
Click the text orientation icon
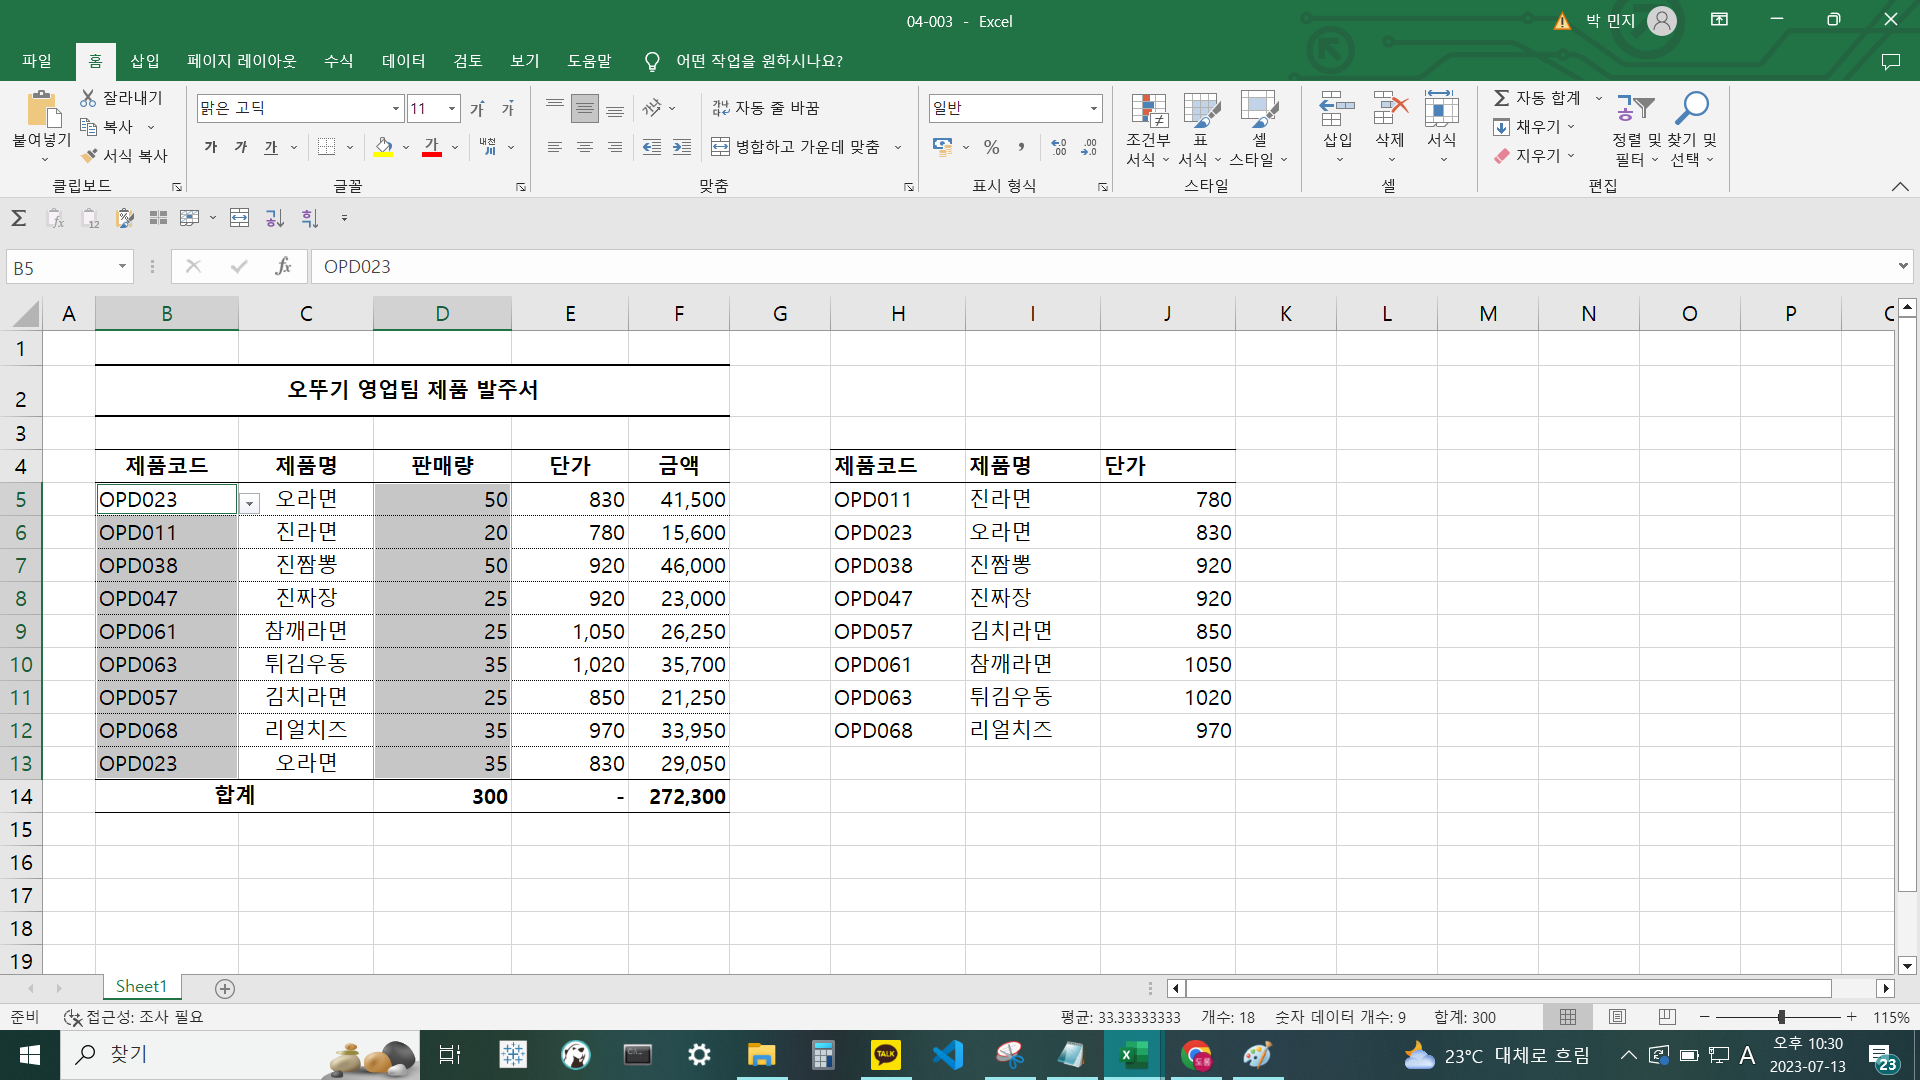coord(652,108)
